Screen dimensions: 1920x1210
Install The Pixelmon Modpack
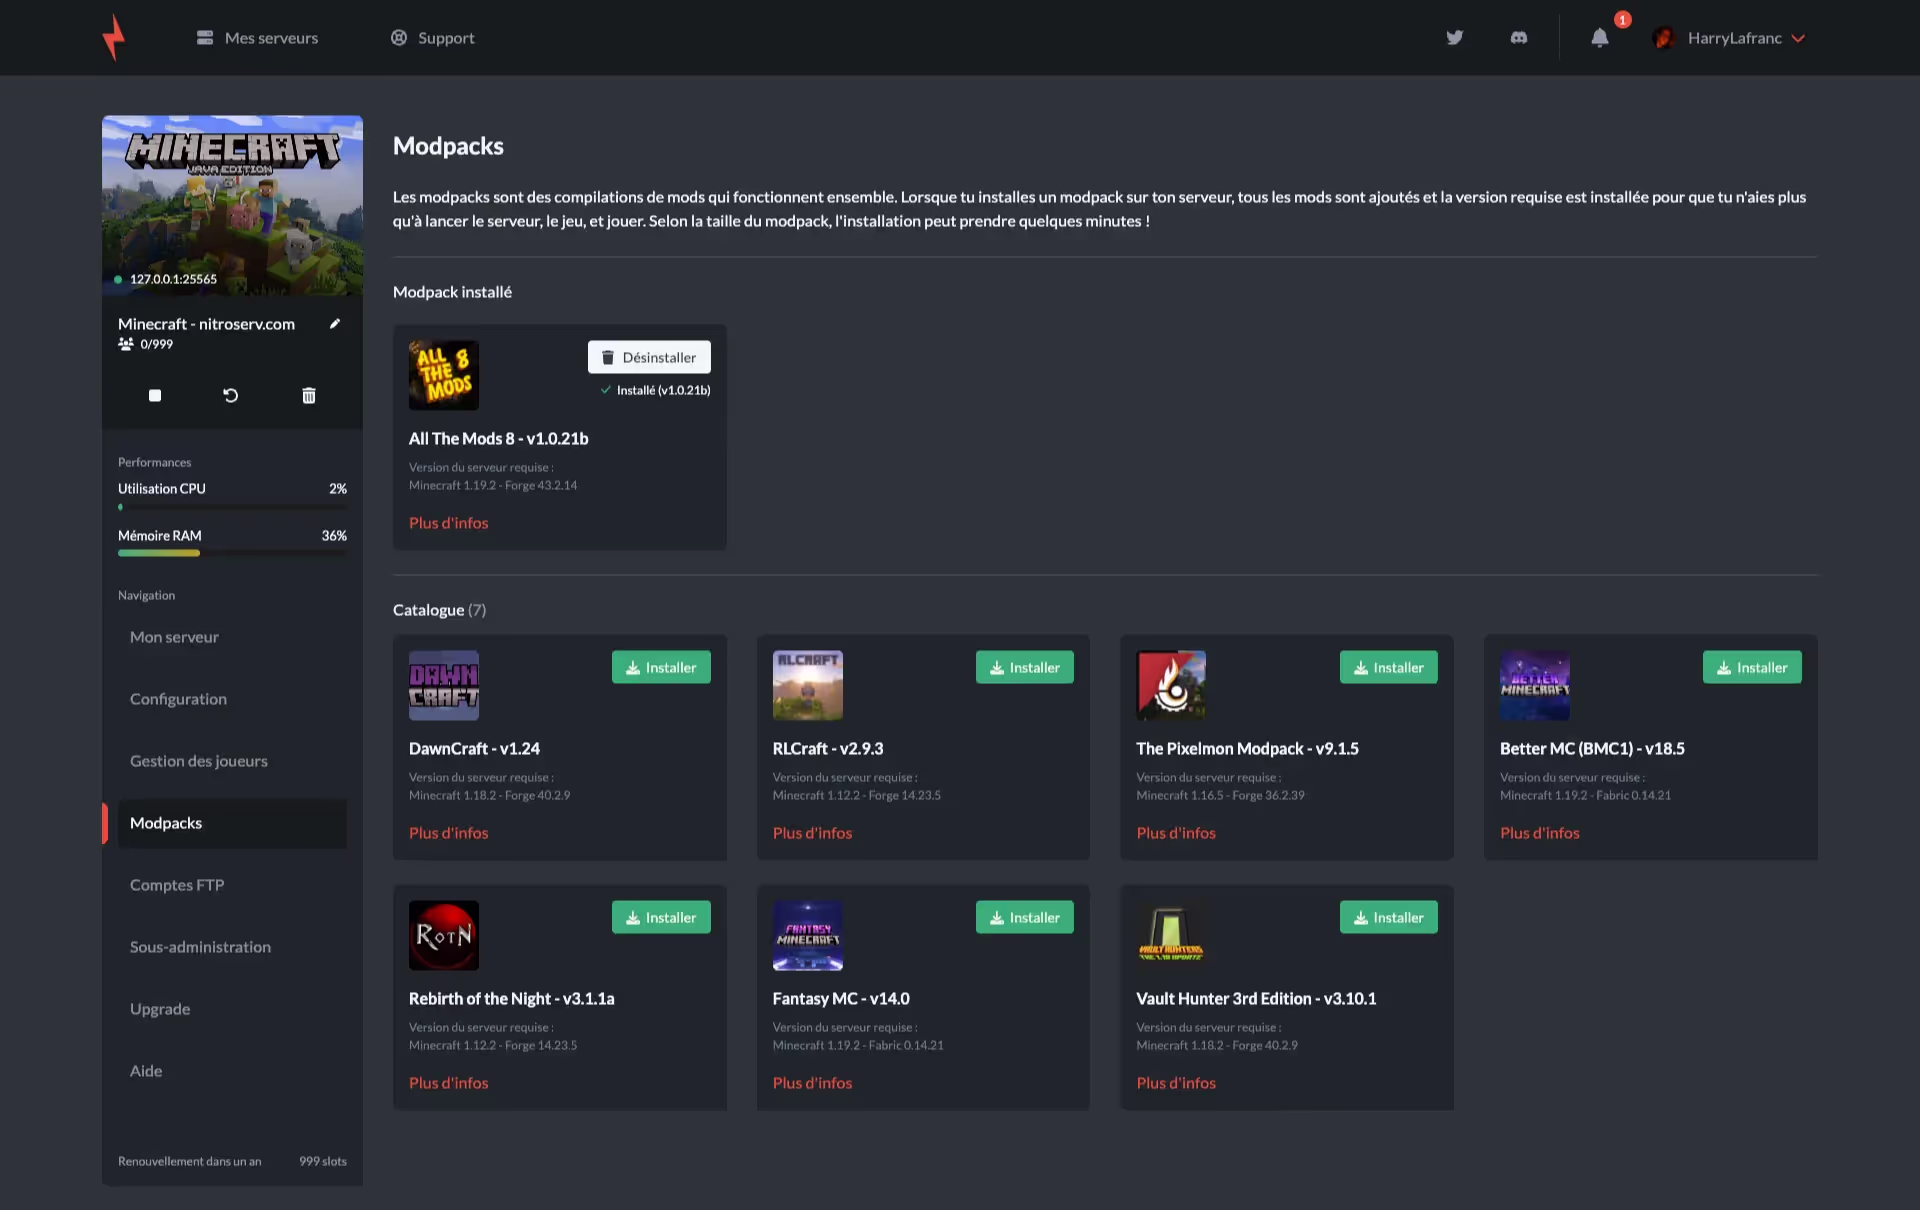click(x=1389, y=667)
